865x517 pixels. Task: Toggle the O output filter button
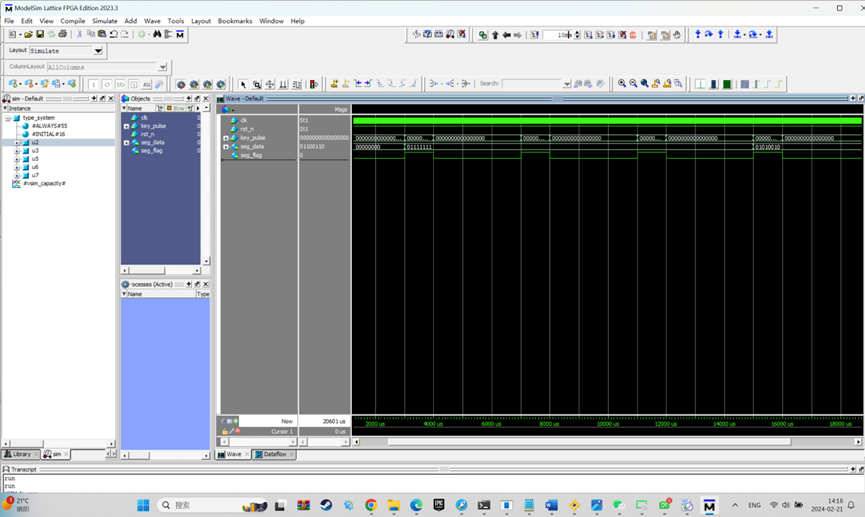tap(106, 84)
